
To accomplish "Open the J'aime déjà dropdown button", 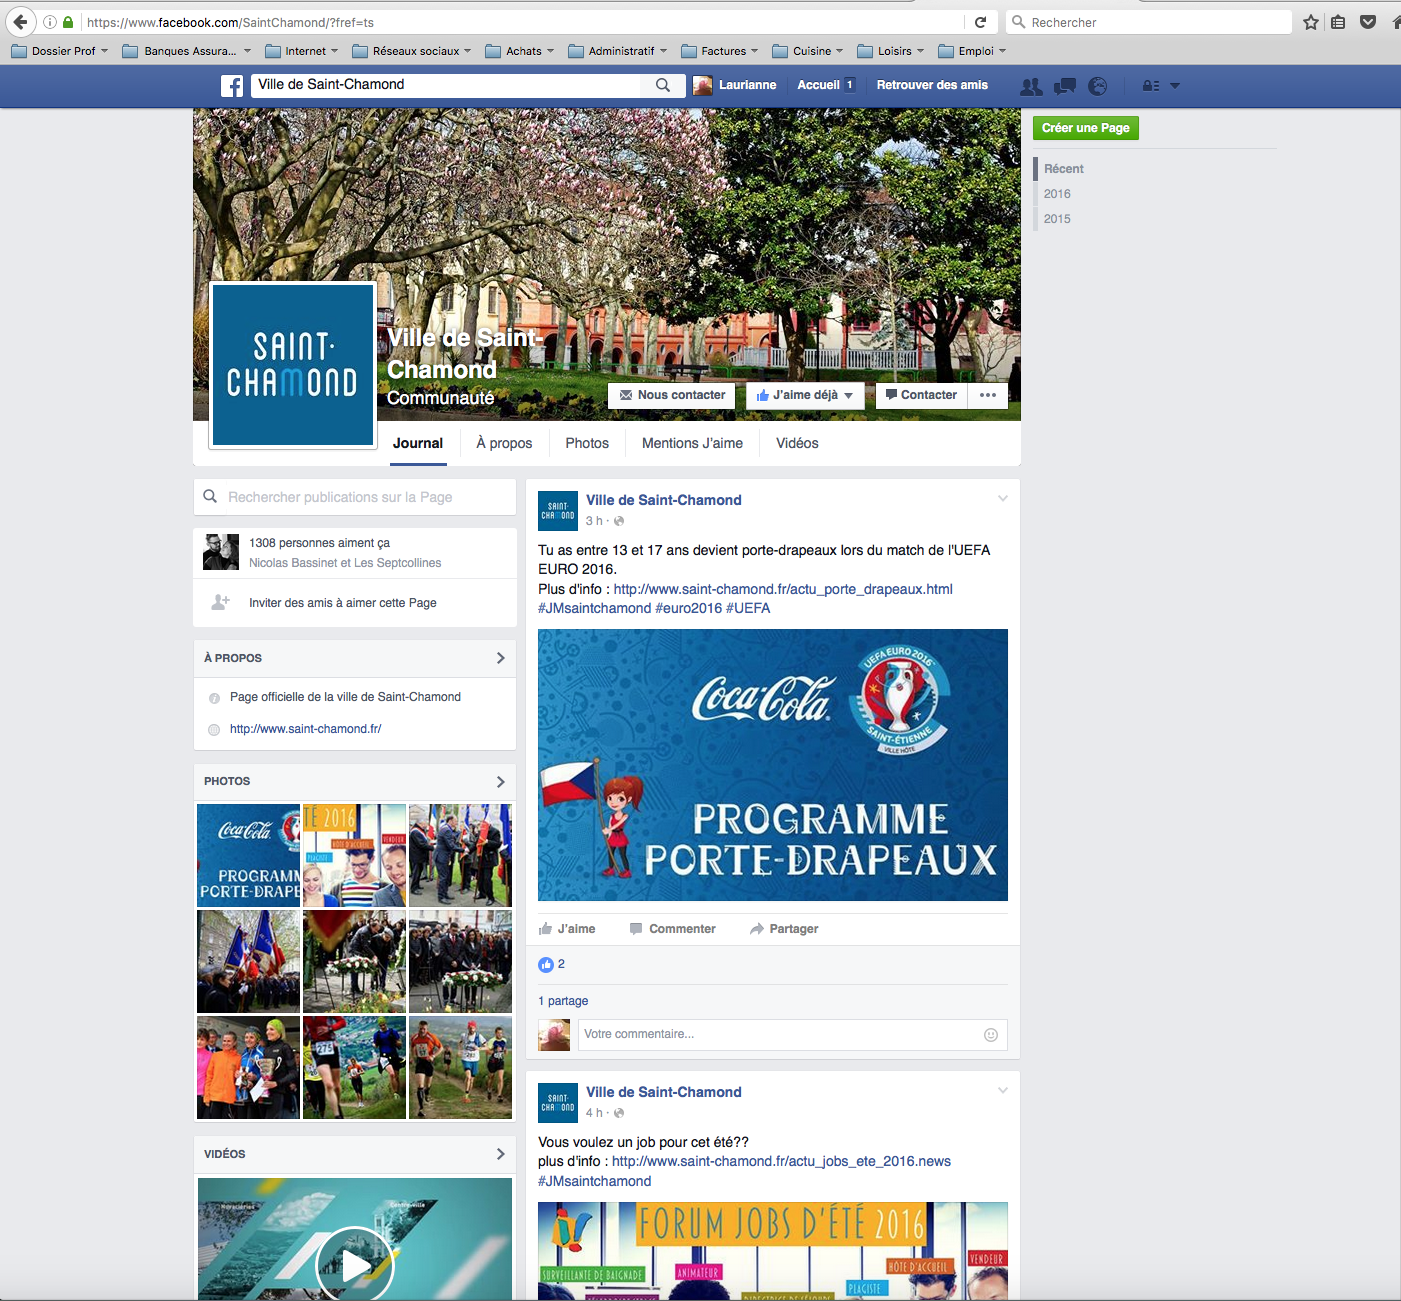I will [805, 395].
